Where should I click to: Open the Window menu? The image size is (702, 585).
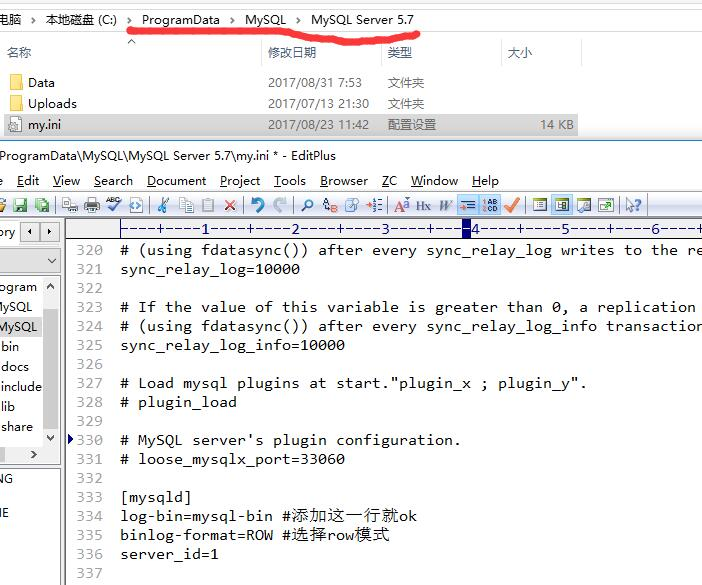[x=434, y=181]
